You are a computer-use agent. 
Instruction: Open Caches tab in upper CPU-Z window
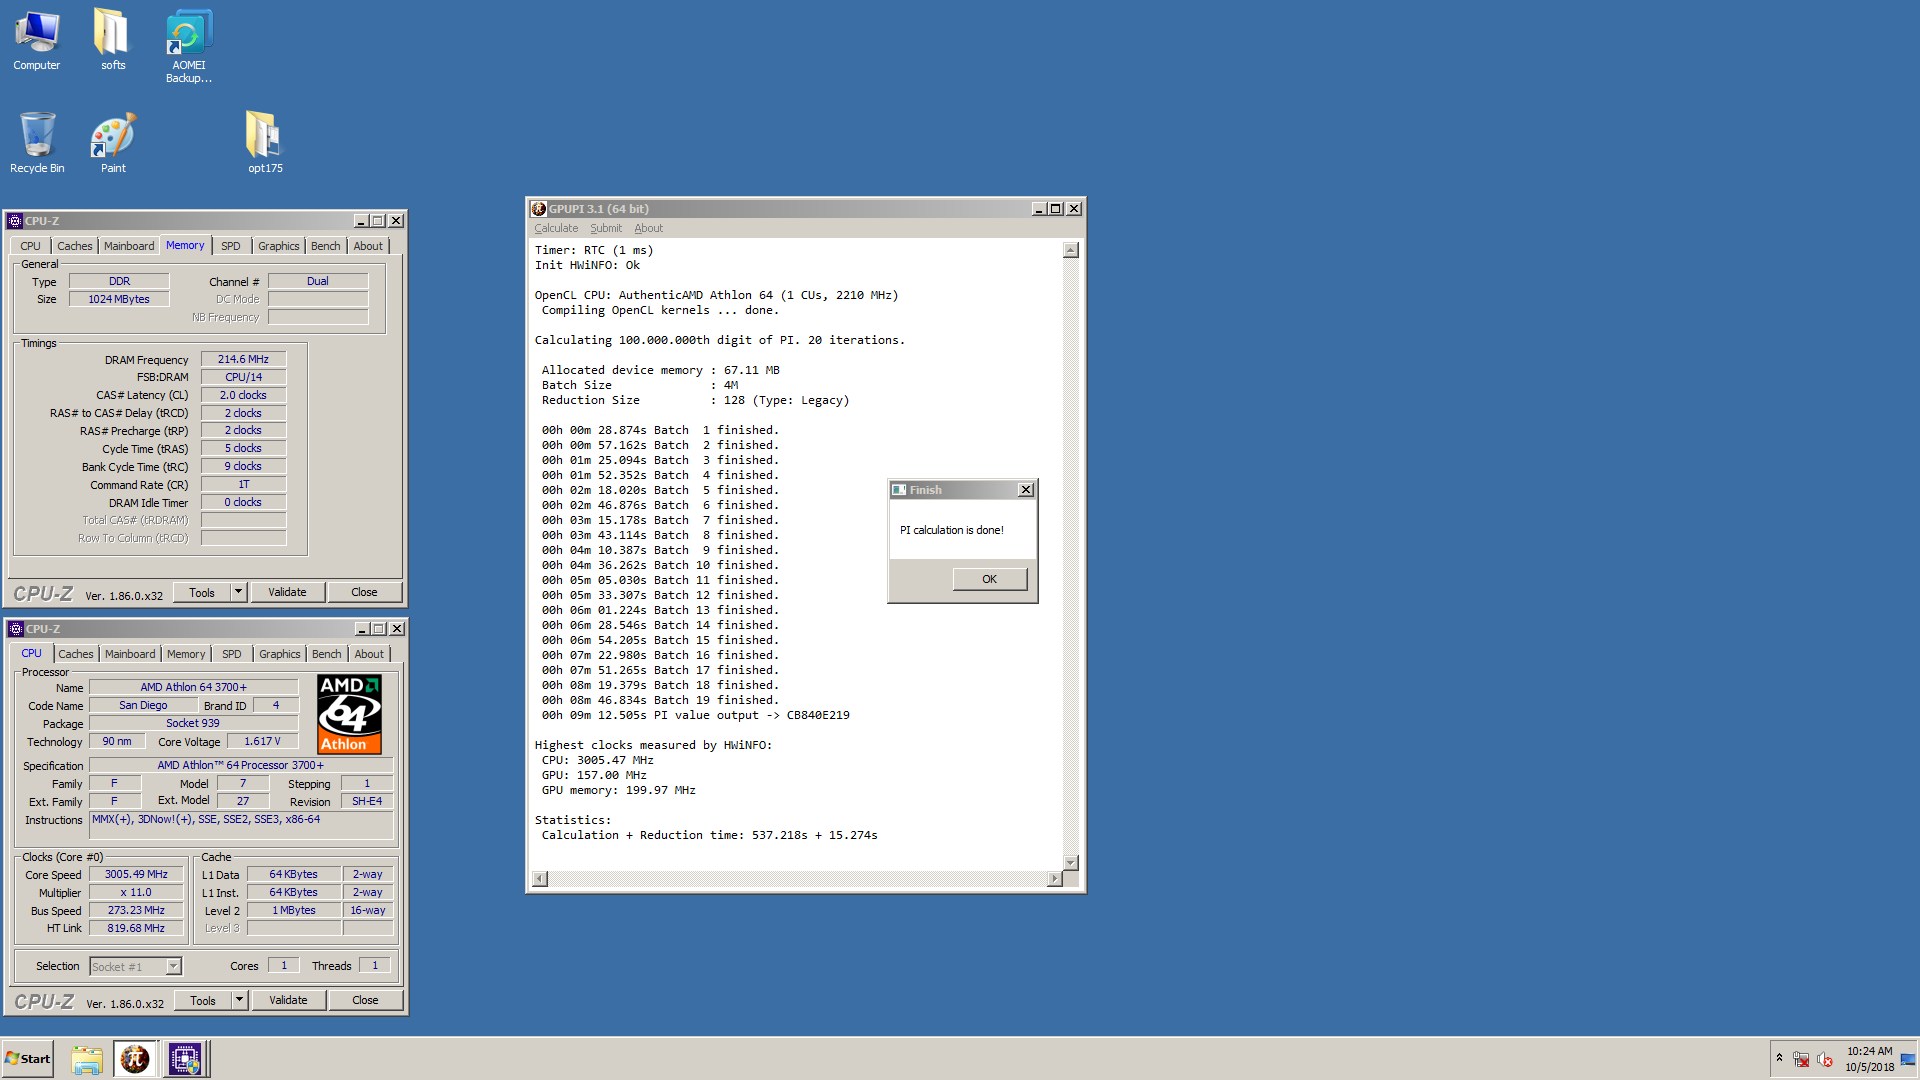click(x=74, y=246)
